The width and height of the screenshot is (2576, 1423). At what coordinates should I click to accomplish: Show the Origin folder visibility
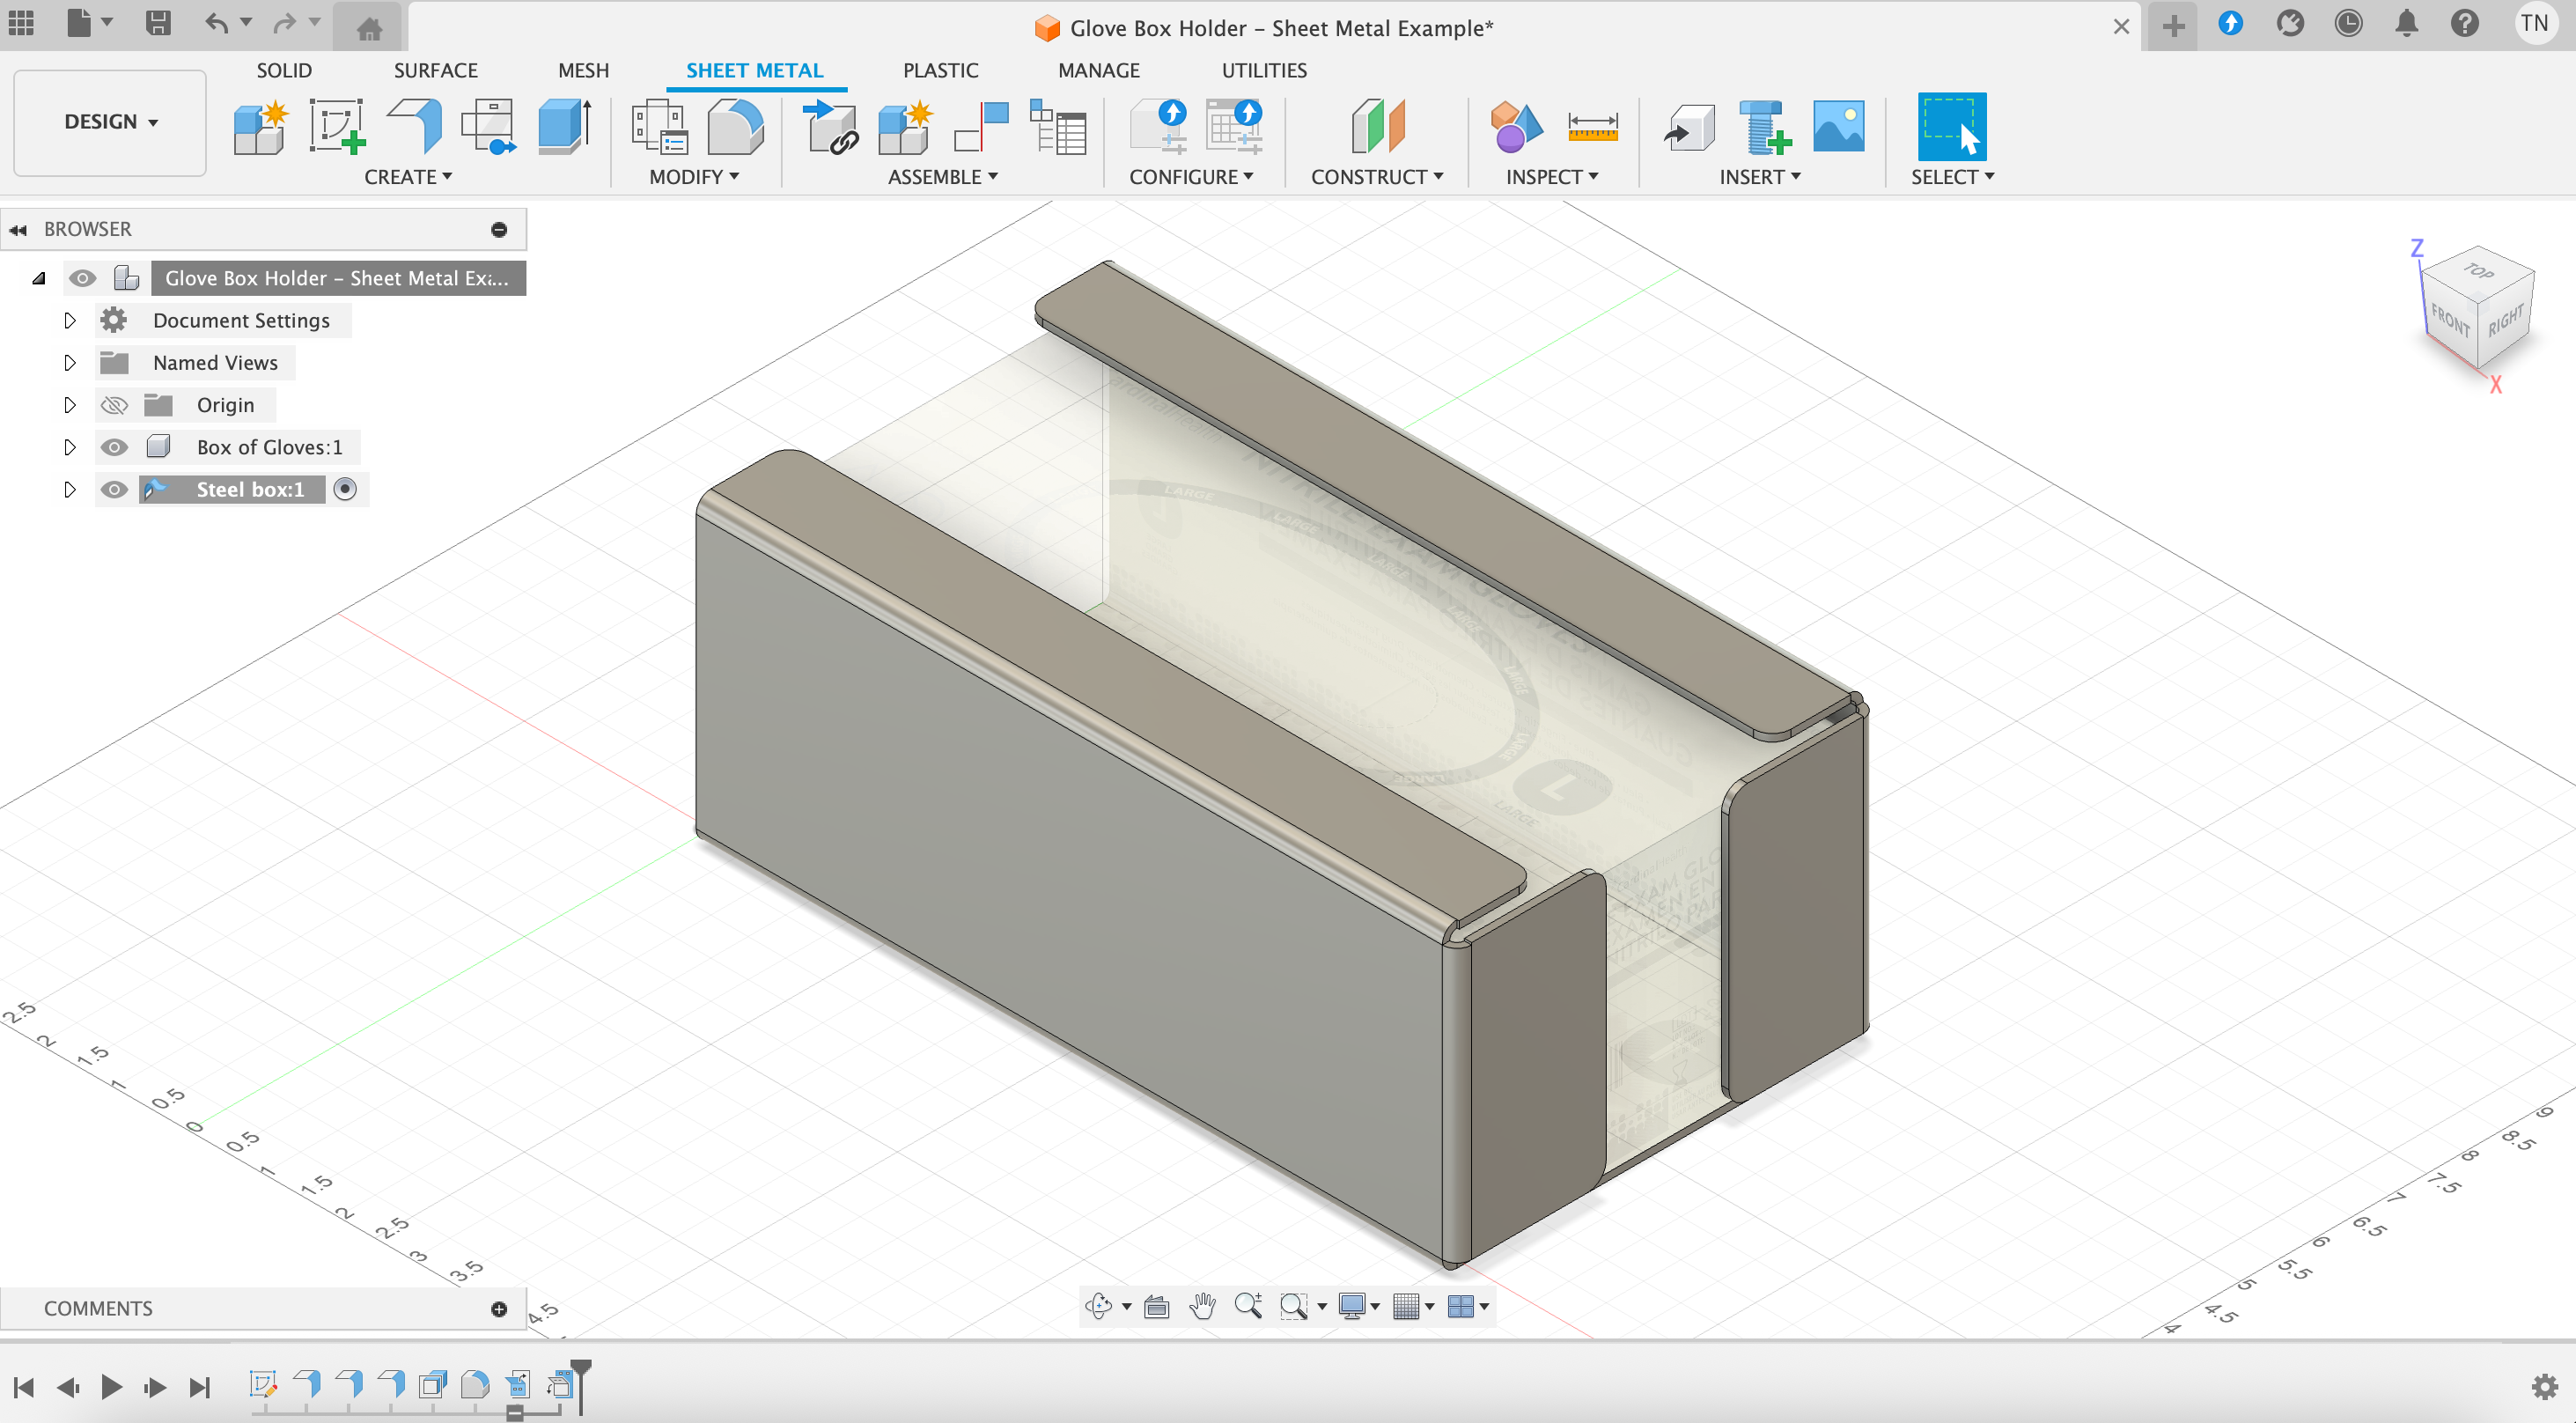pyautogui.click(x=114, y=405)
